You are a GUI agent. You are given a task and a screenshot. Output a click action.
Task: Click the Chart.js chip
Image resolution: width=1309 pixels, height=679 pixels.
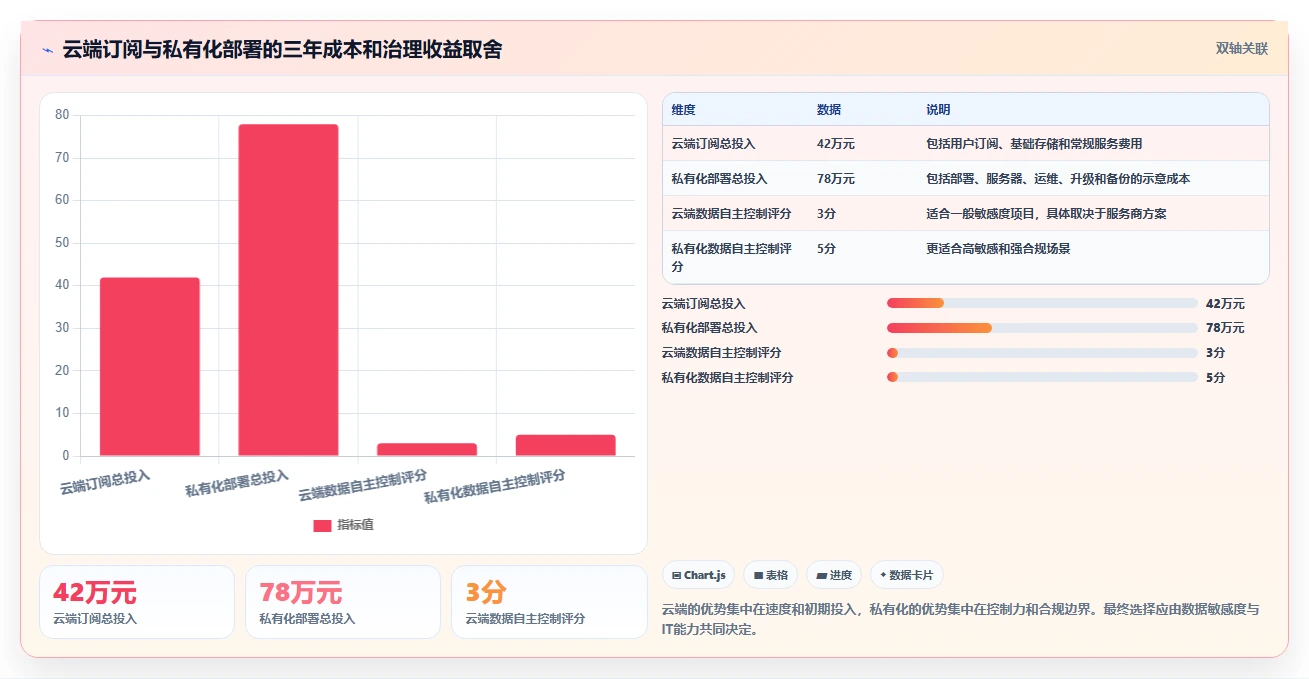click(698, 575)
